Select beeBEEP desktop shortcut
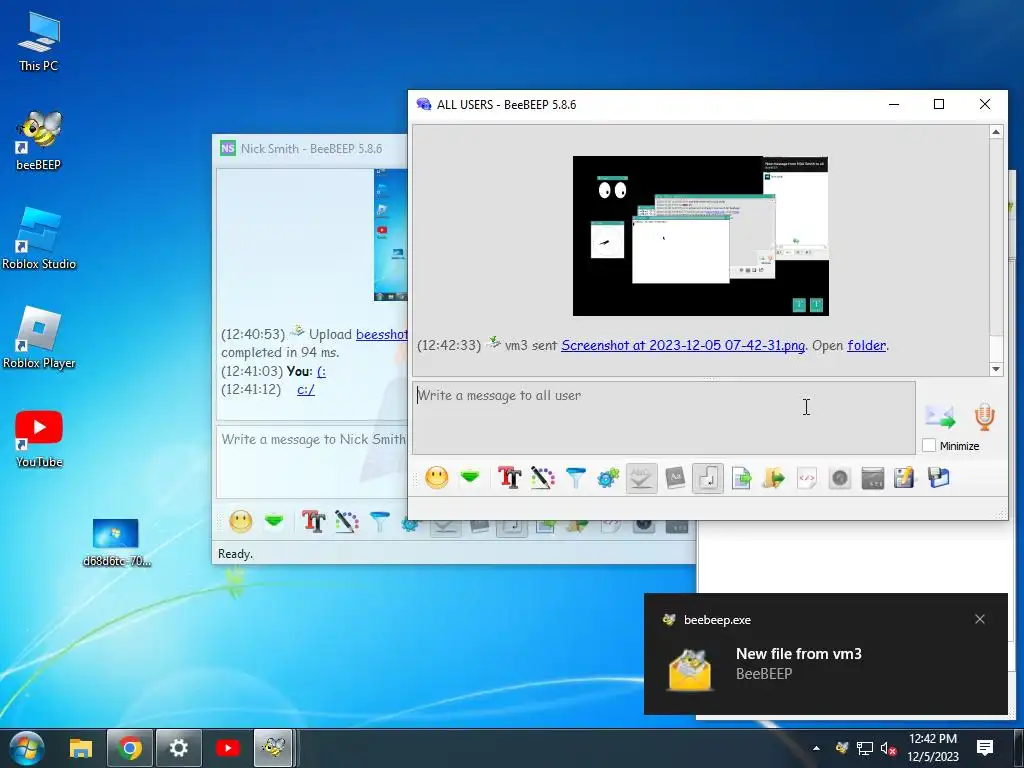This screenshot has width=1024, height=768. 39,140
